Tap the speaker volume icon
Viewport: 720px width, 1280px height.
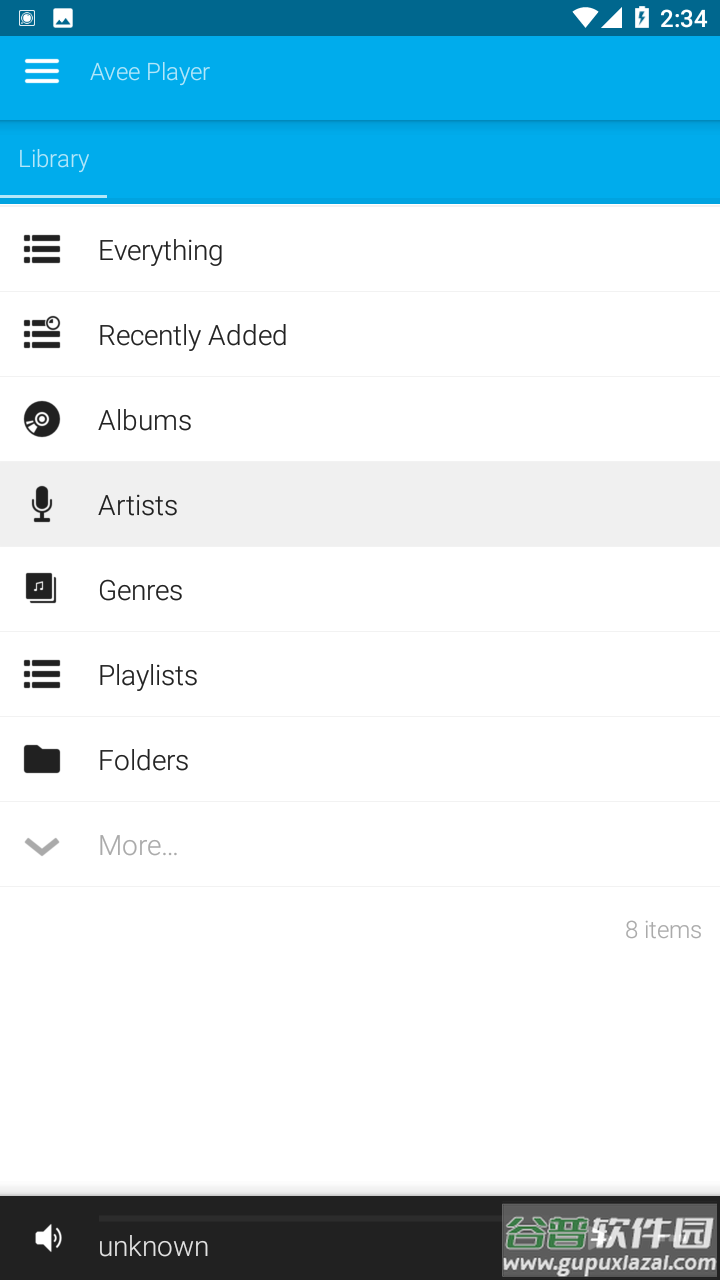tap(48, 1239)
